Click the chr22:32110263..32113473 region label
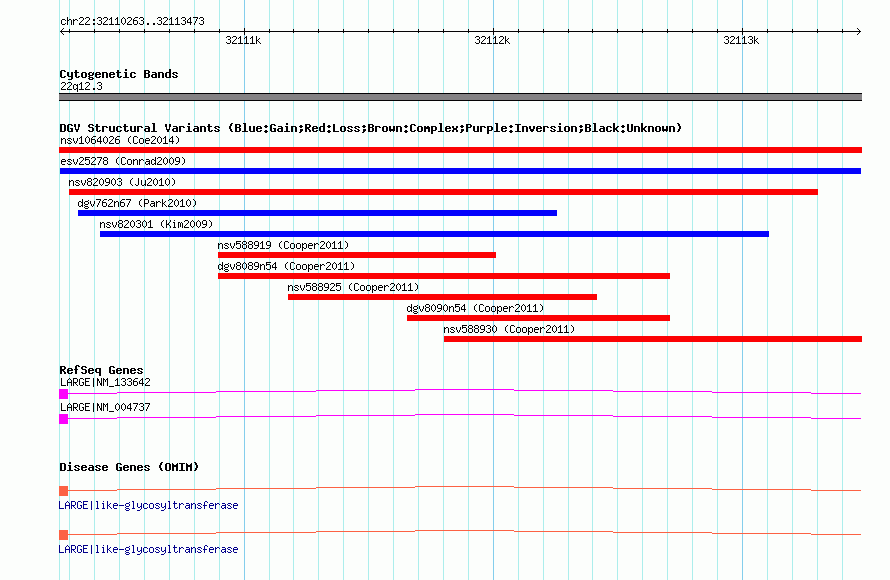The image size is (890, 580). tap(132, 22)
